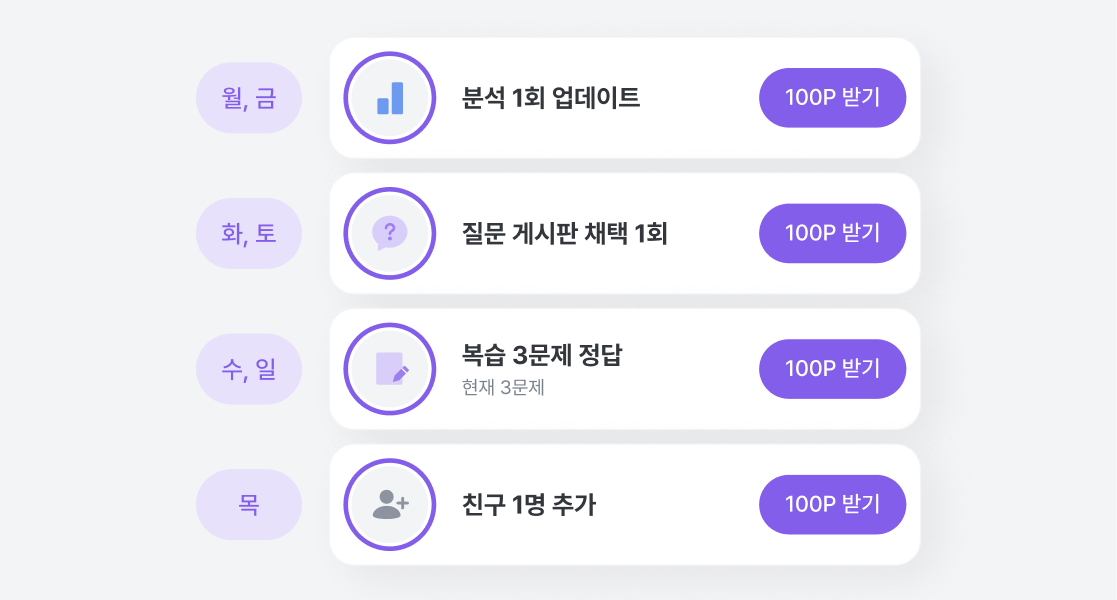
Task: Select the 월, 금 day pill
Action: pos(249,98)
